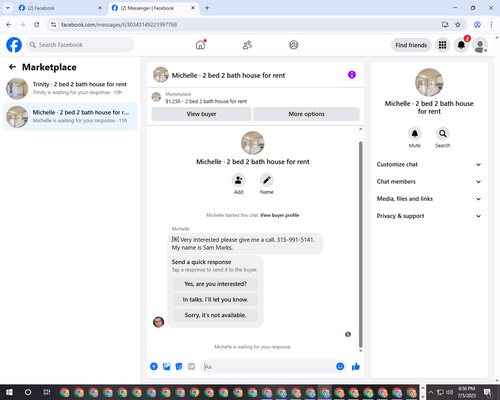Send quick reply Sorry, it's not available.
This screenshot has height=400, width=500.
(215, 315)
